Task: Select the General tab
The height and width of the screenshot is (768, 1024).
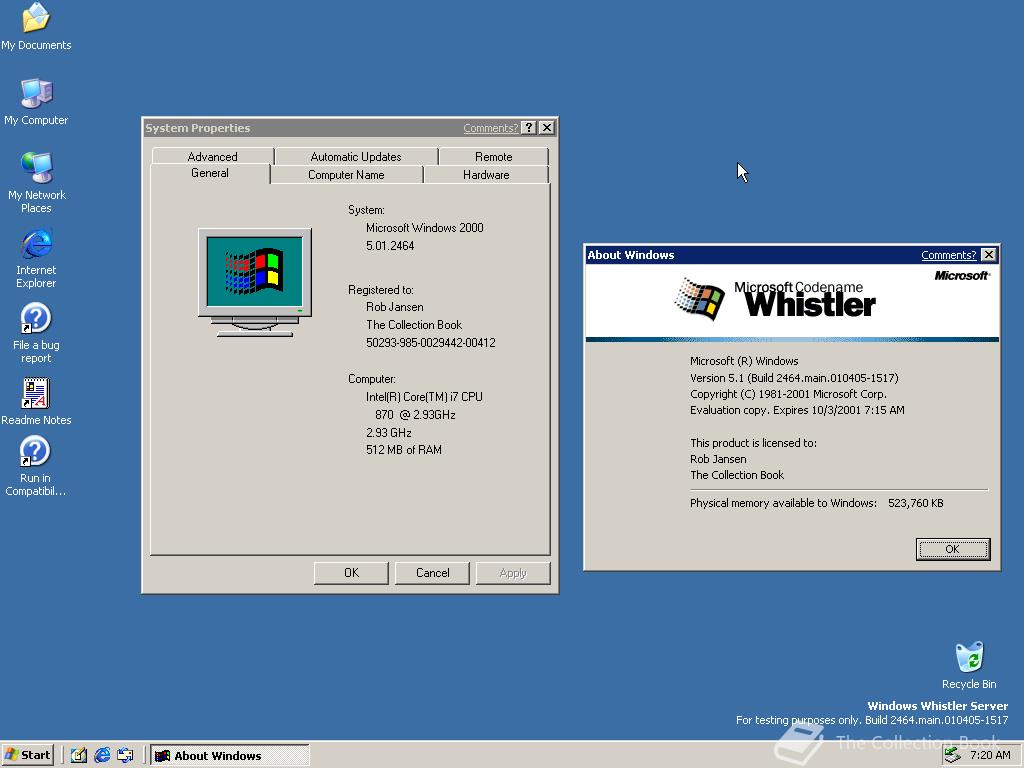Action: click(x=210, y=173)
